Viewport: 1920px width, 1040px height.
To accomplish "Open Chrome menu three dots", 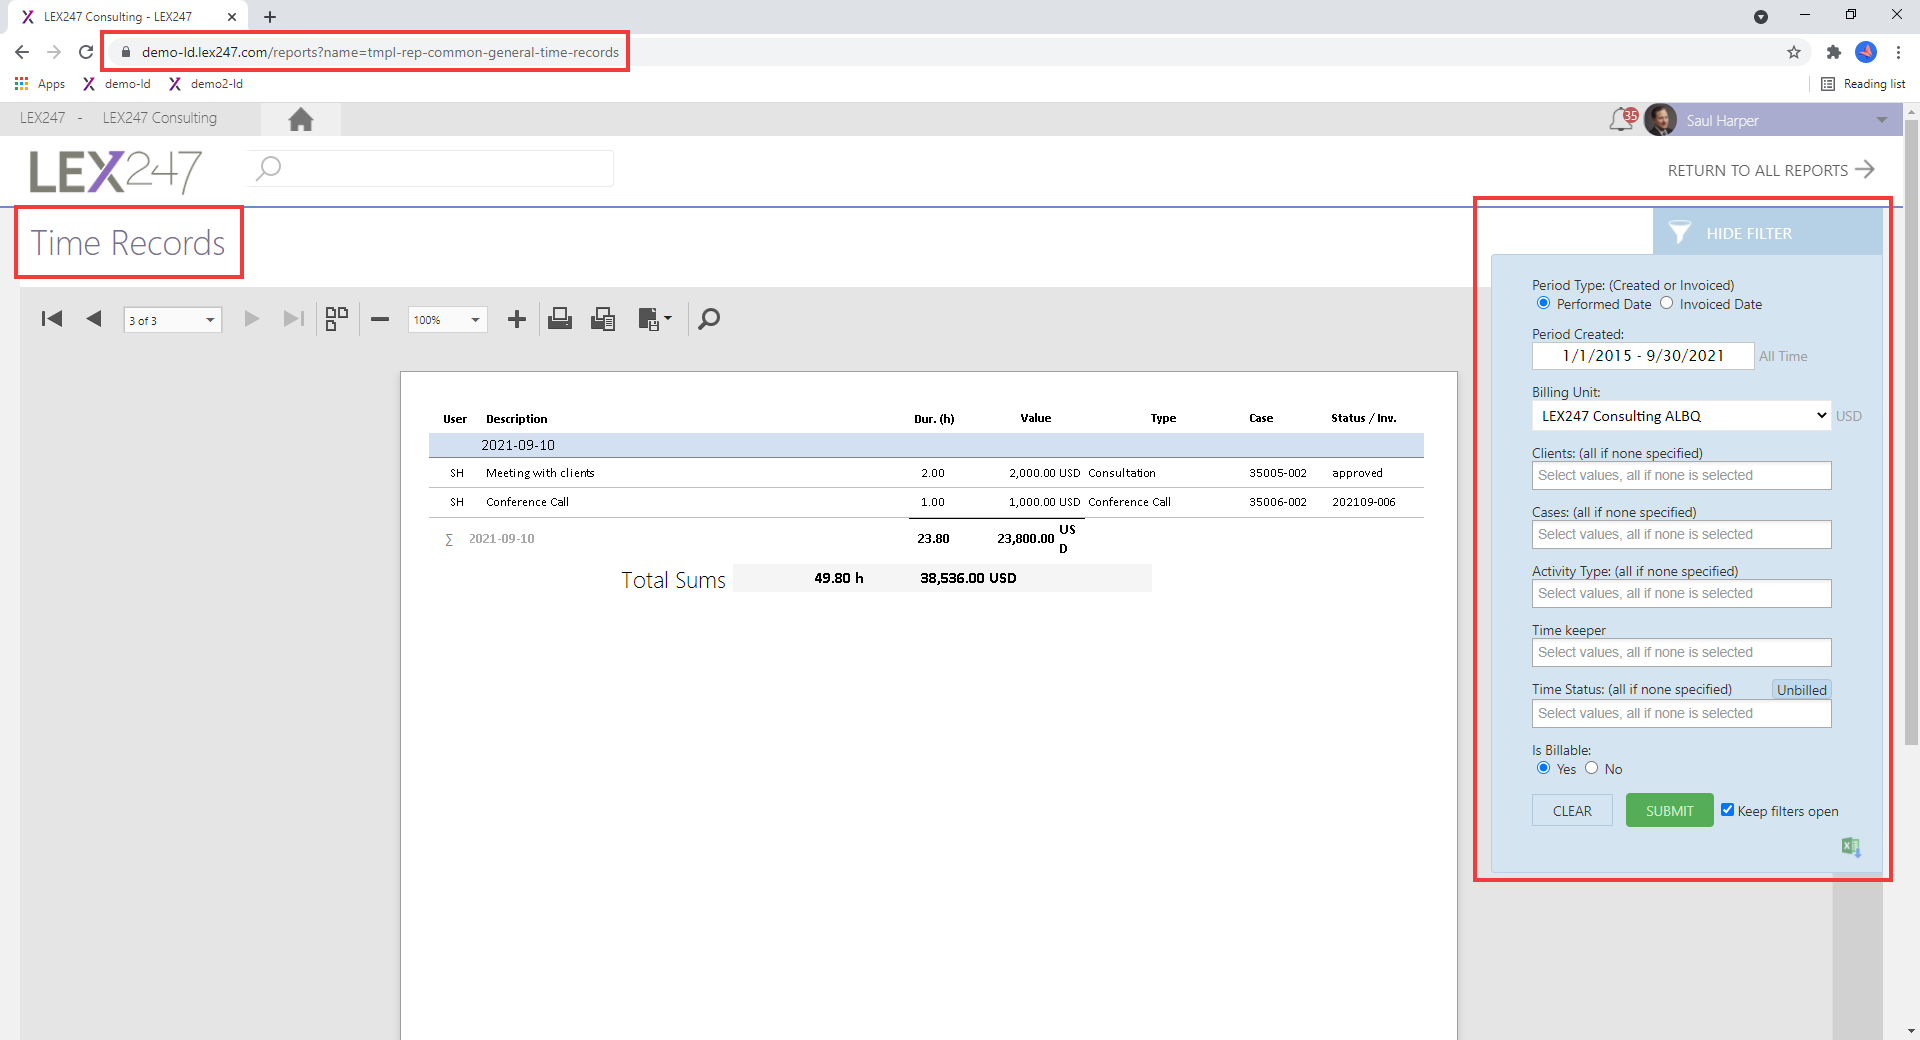I will tap(1898, 52).
